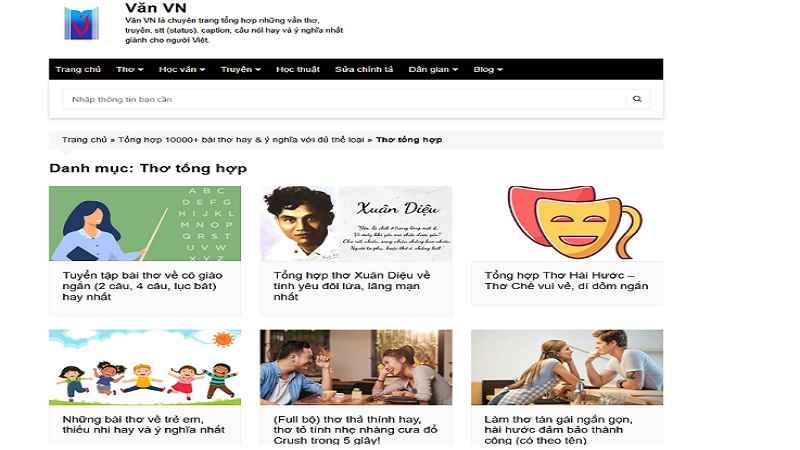
Task: Expand the Dân gian dropdown menu
Action: [x=433, y=69]
